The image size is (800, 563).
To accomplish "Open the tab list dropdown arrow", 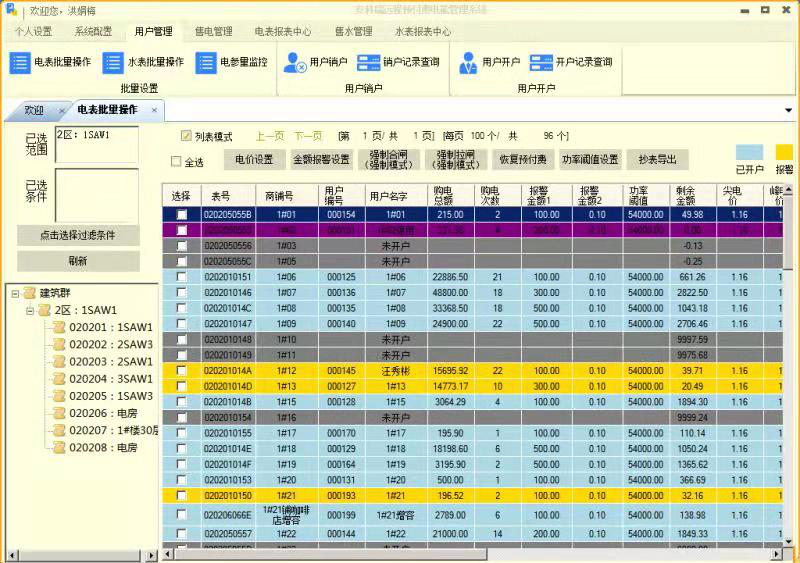I will [x=788, y=110].
